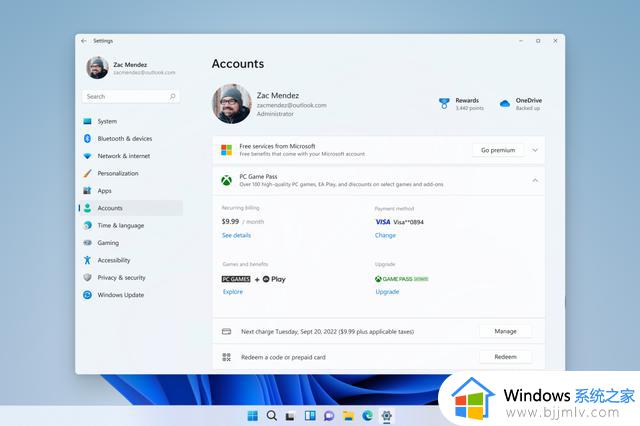The height and width of the screenshot is (426, 640).
Task: Click the small sidebar profile avatar
Action: (x=97, y=68)
